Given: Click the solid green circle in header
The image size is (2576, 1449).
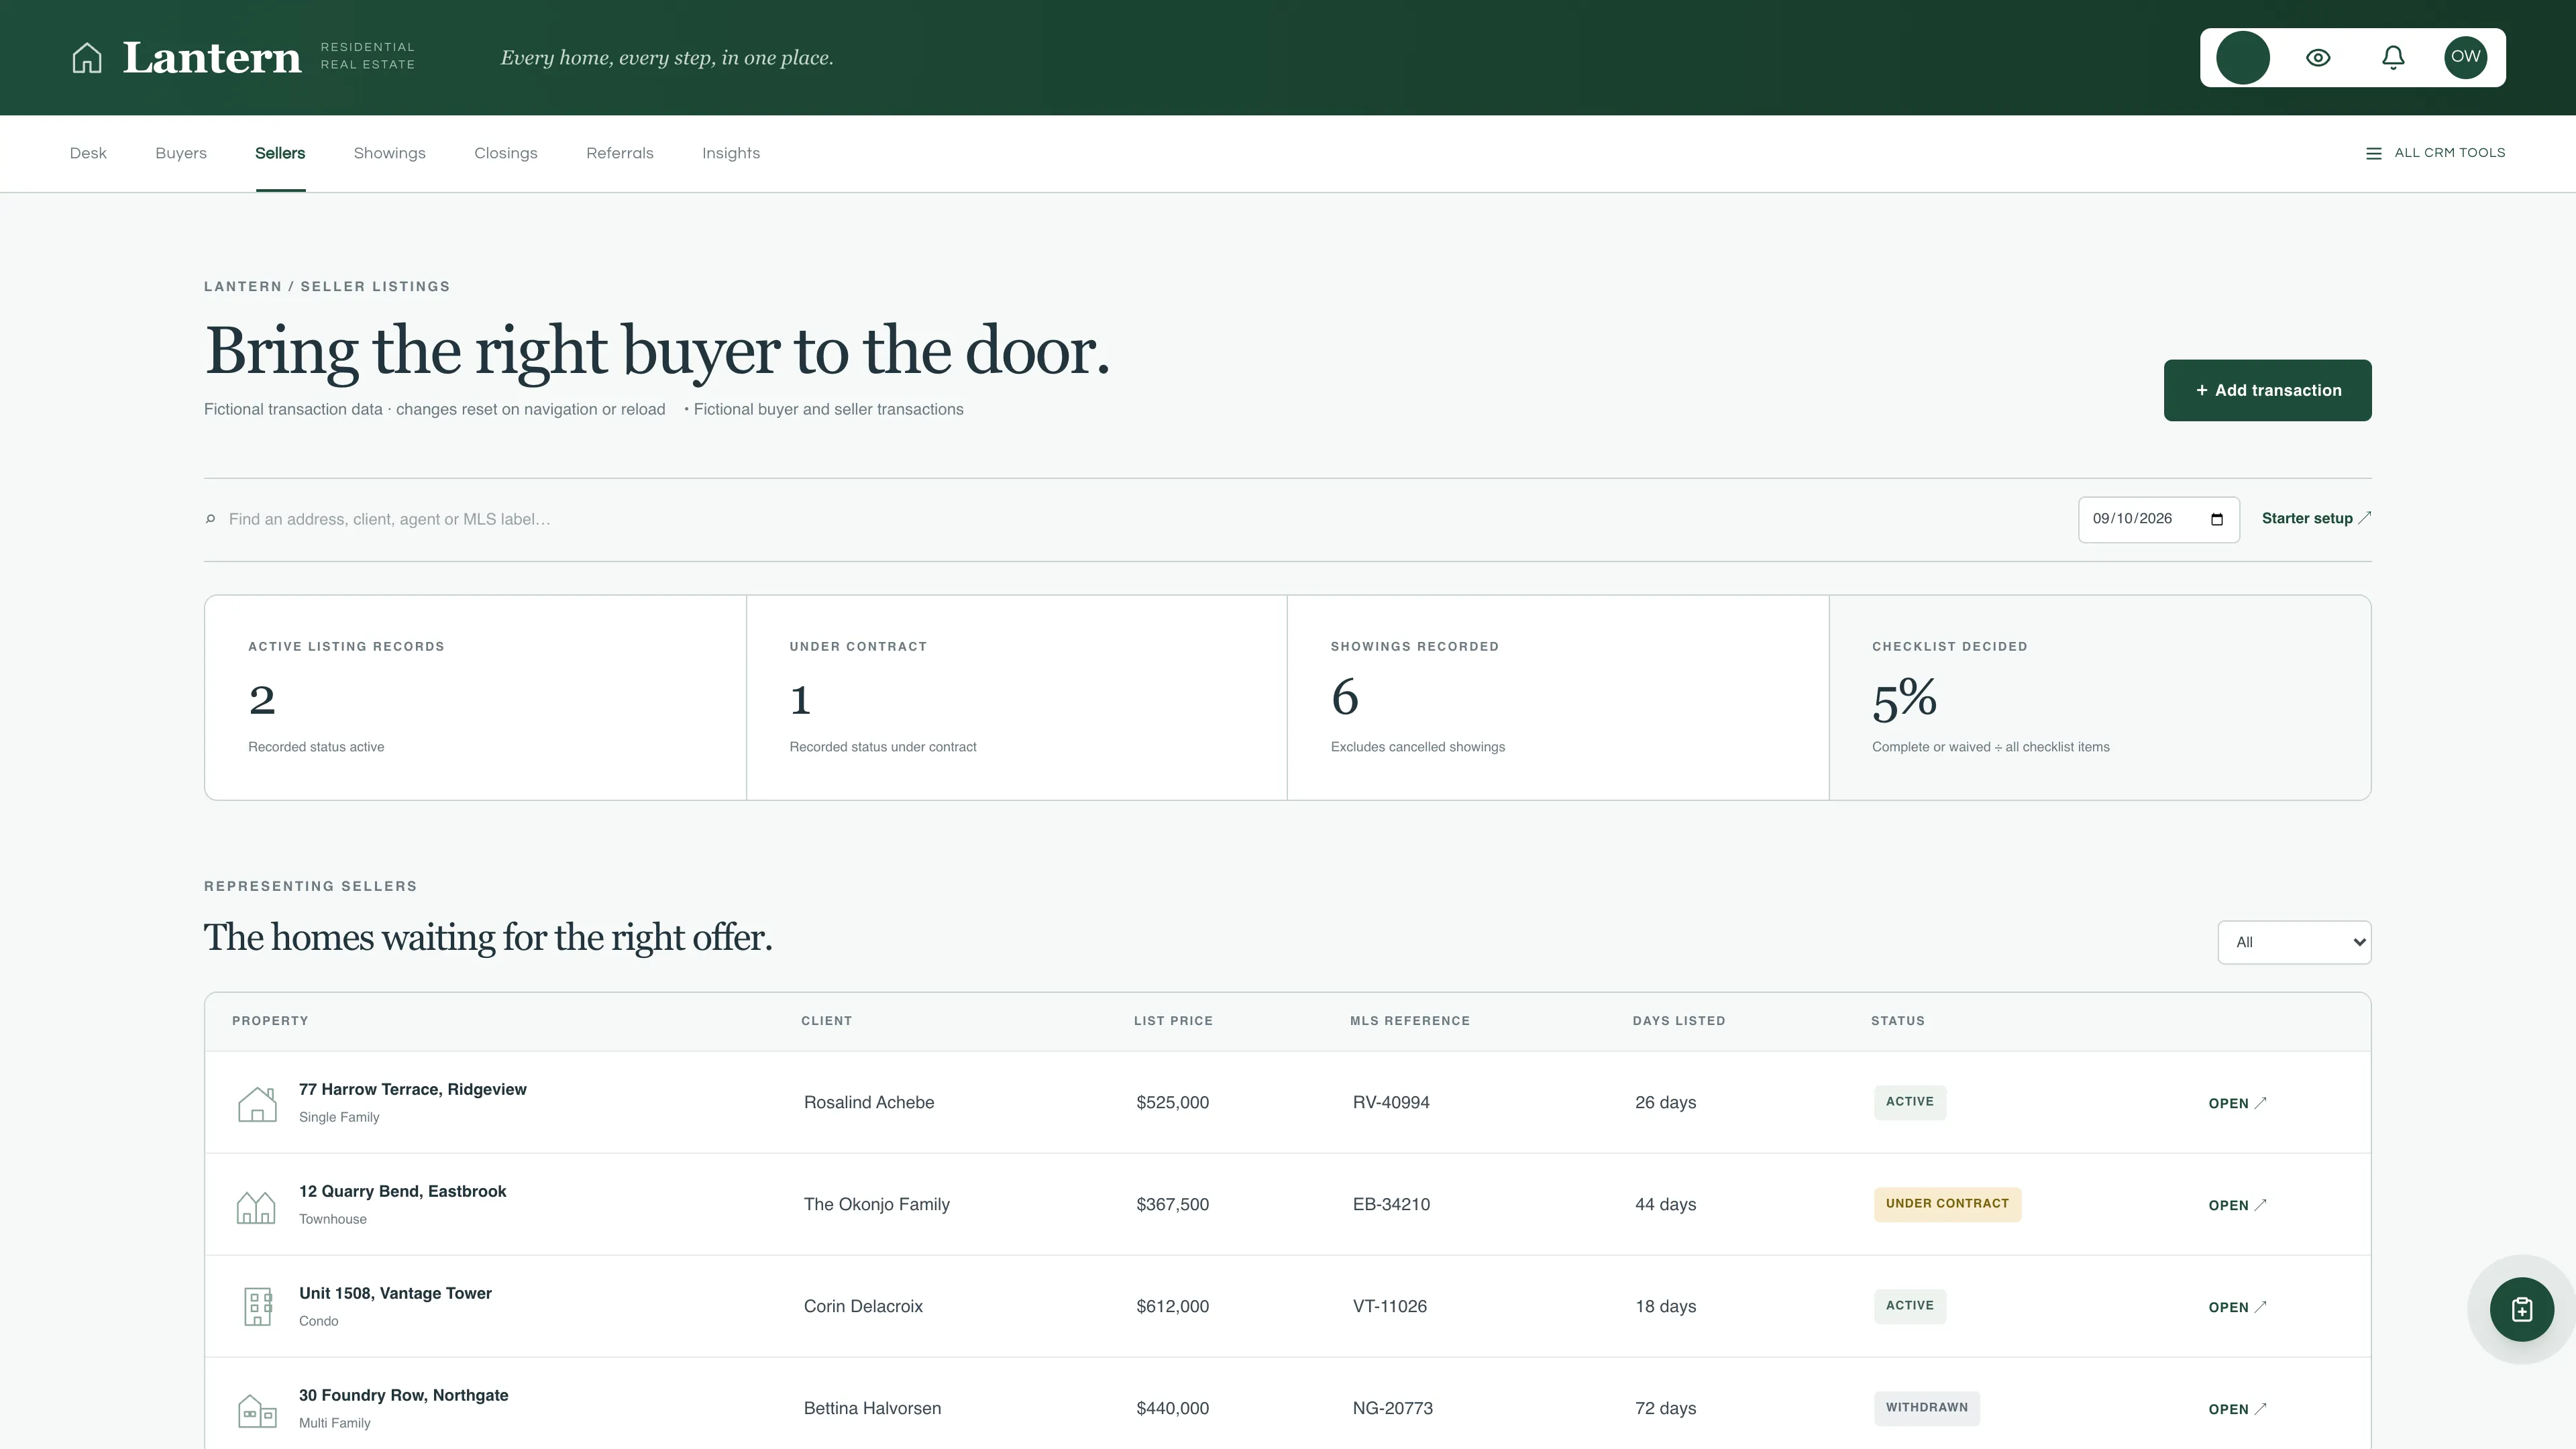Looking at the screenshot, I should tap(2243, 58).
